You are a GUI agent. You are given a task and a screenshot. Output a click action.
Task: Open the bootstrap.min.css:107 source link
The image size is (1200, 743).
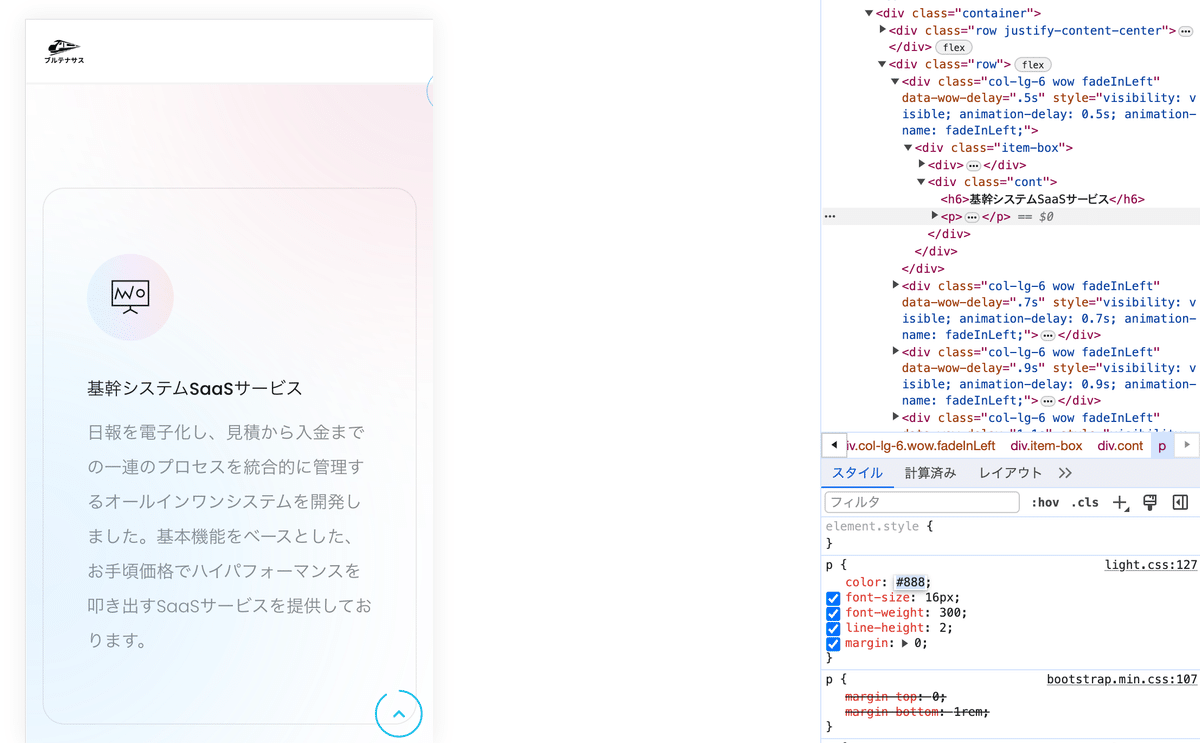coord(1122,680)
